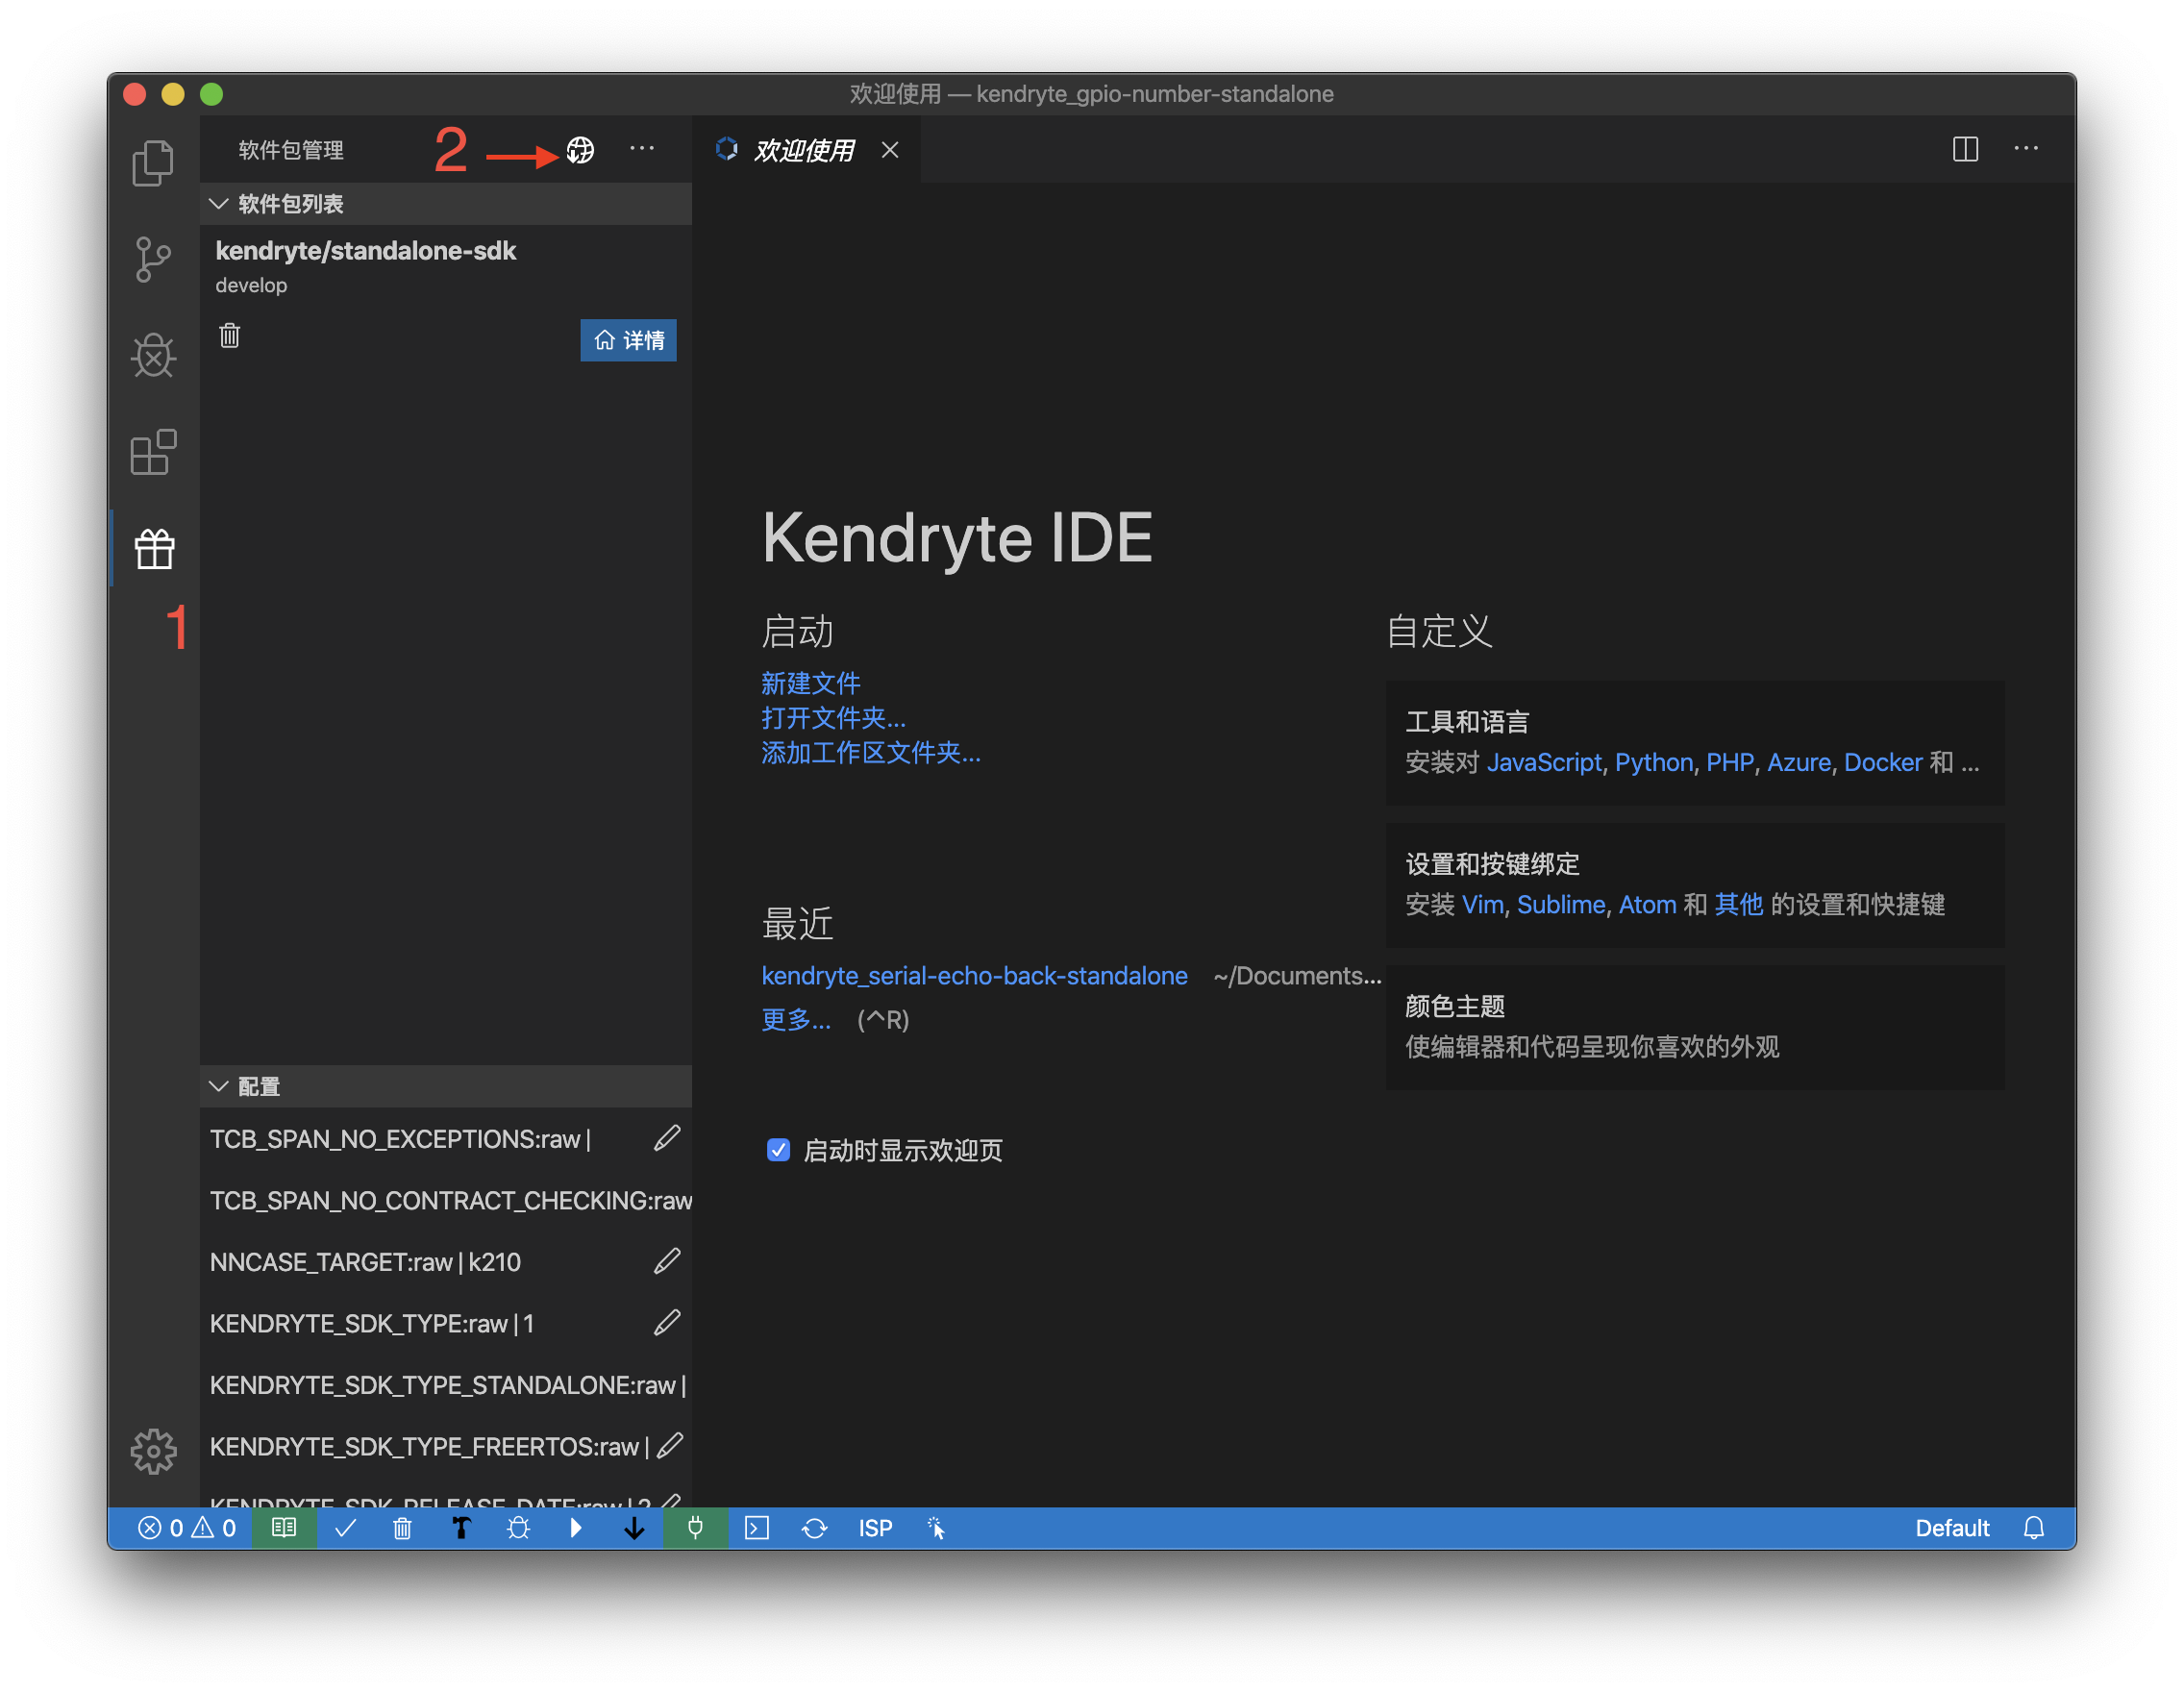2184x1692 pixels.
Task: Click the circular refresh arrows in status bar
Action: point(815,1528)
